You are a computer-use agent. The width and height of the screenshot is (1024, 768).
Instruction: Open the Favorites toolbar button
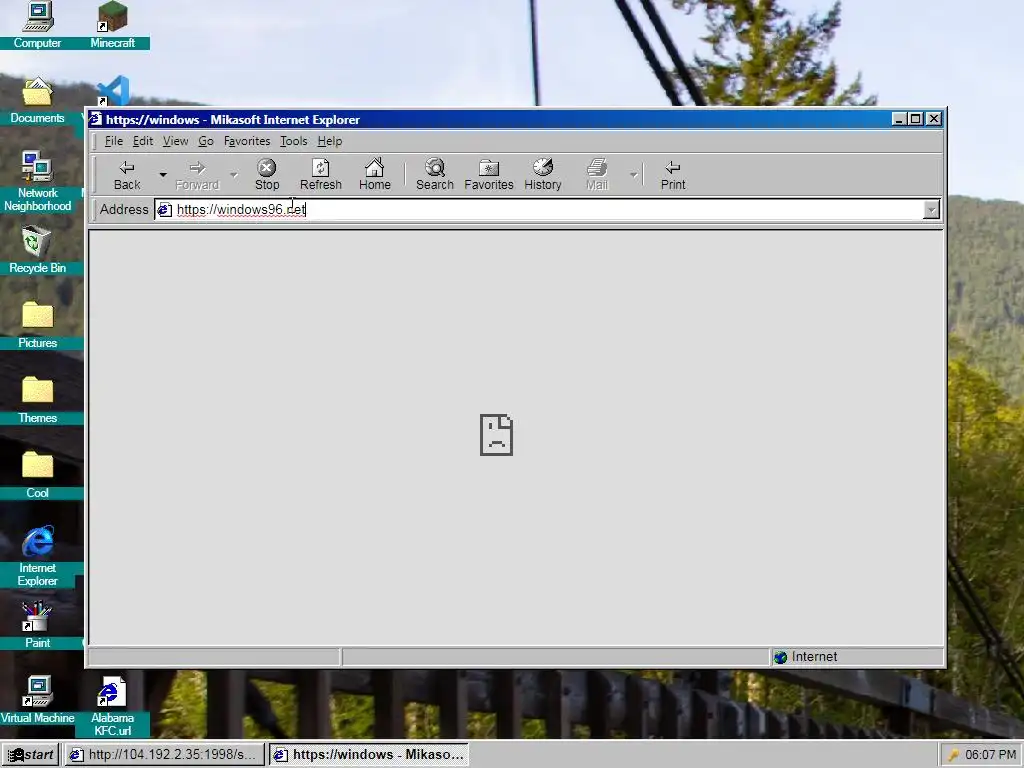click(x=488, y=175)
